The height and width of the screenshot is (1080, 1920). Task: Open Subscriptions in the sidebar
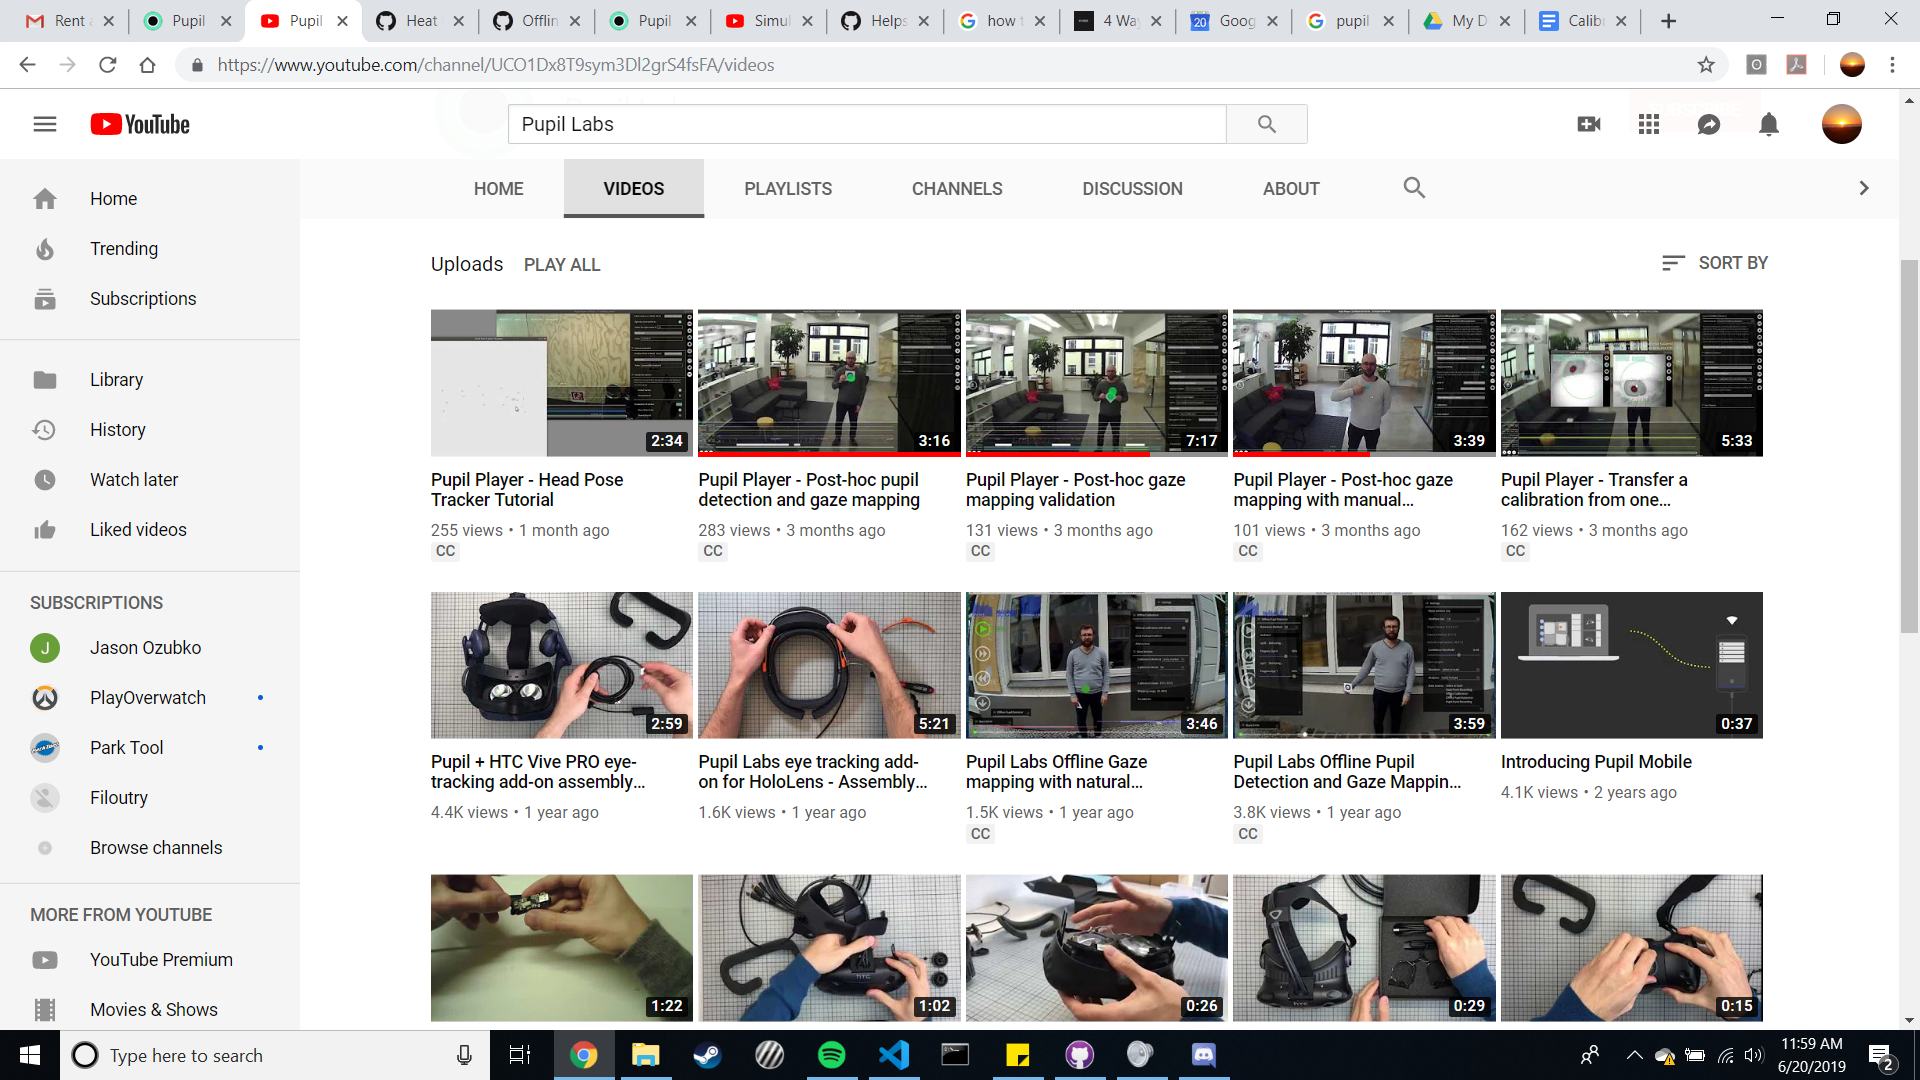150,299
